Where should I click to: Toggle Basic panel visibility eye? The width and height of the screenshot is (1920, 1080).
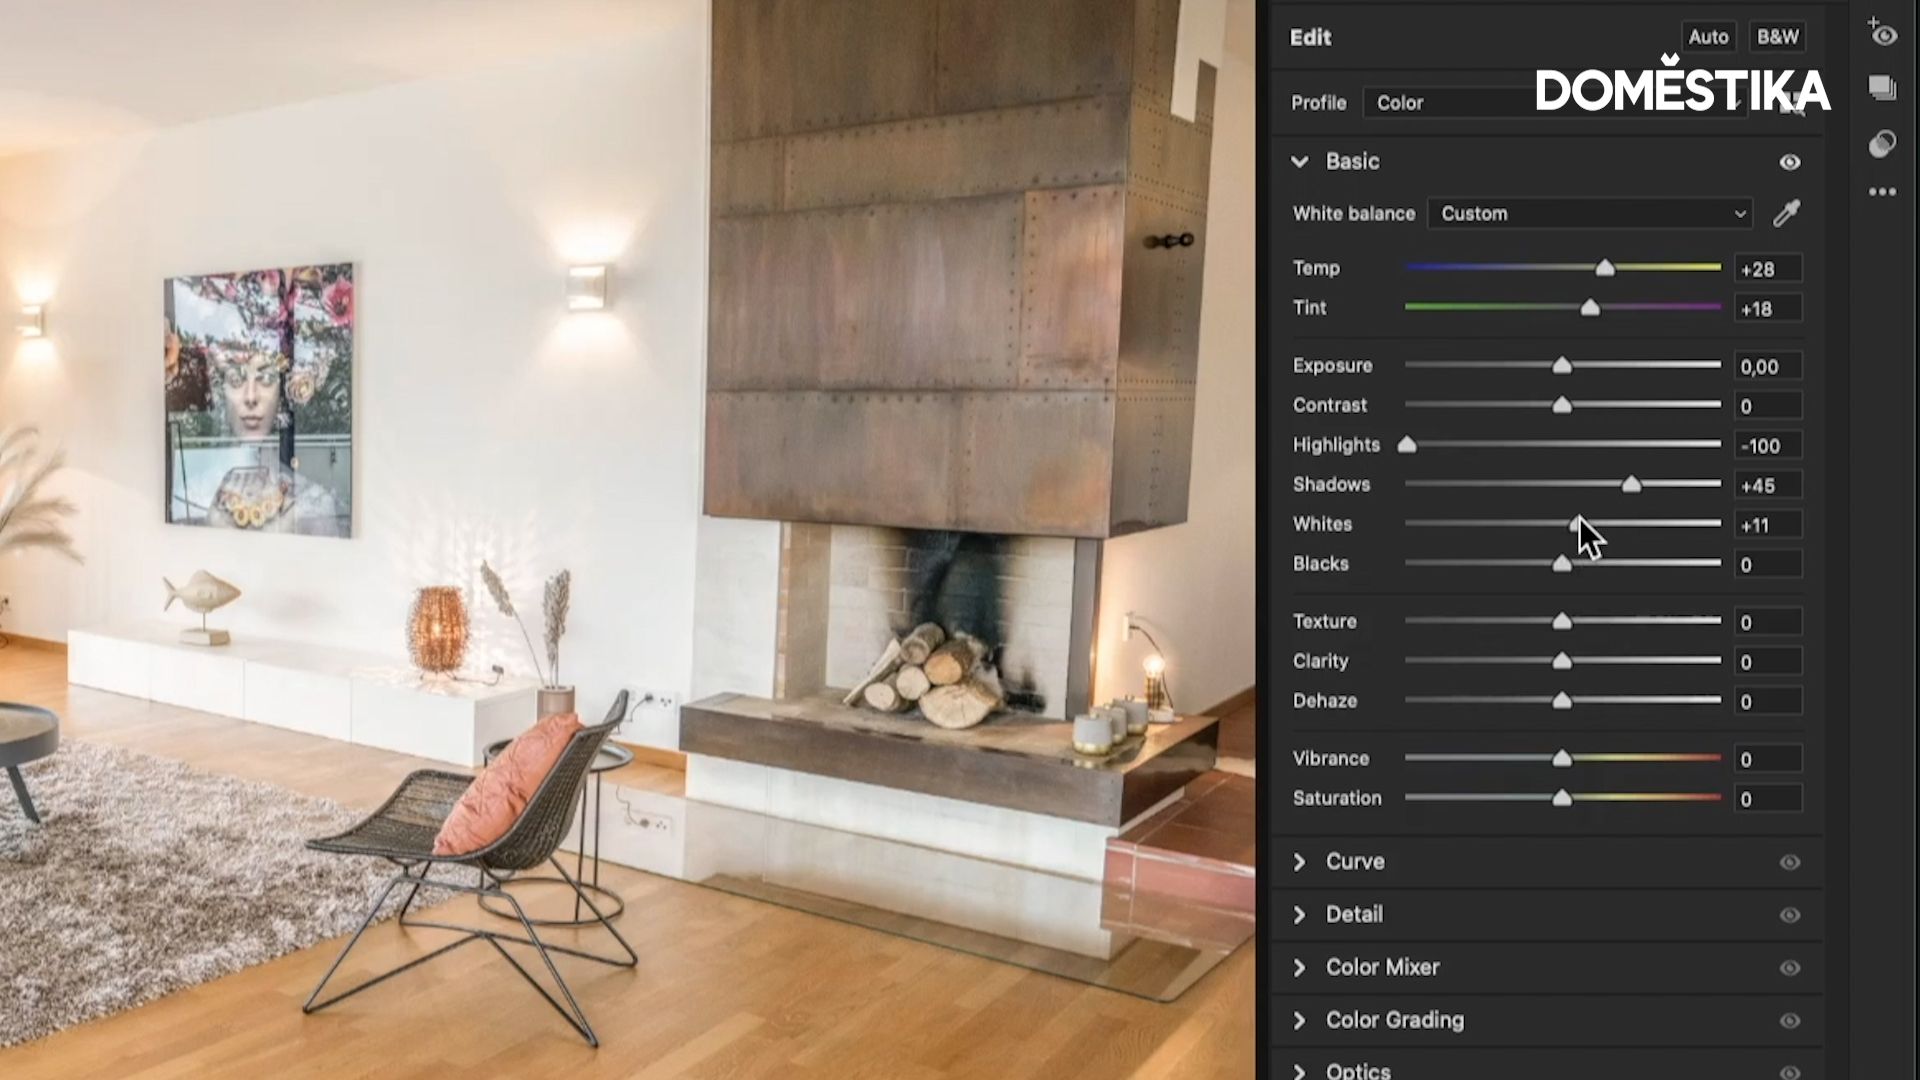tap(1790, 162)
